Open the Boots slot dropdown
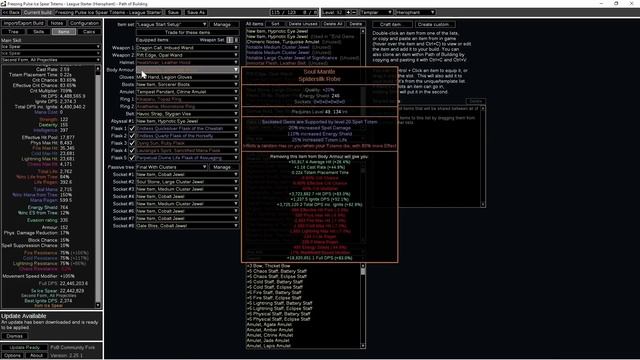Viewport: 640px width, 360px height. 187,84
